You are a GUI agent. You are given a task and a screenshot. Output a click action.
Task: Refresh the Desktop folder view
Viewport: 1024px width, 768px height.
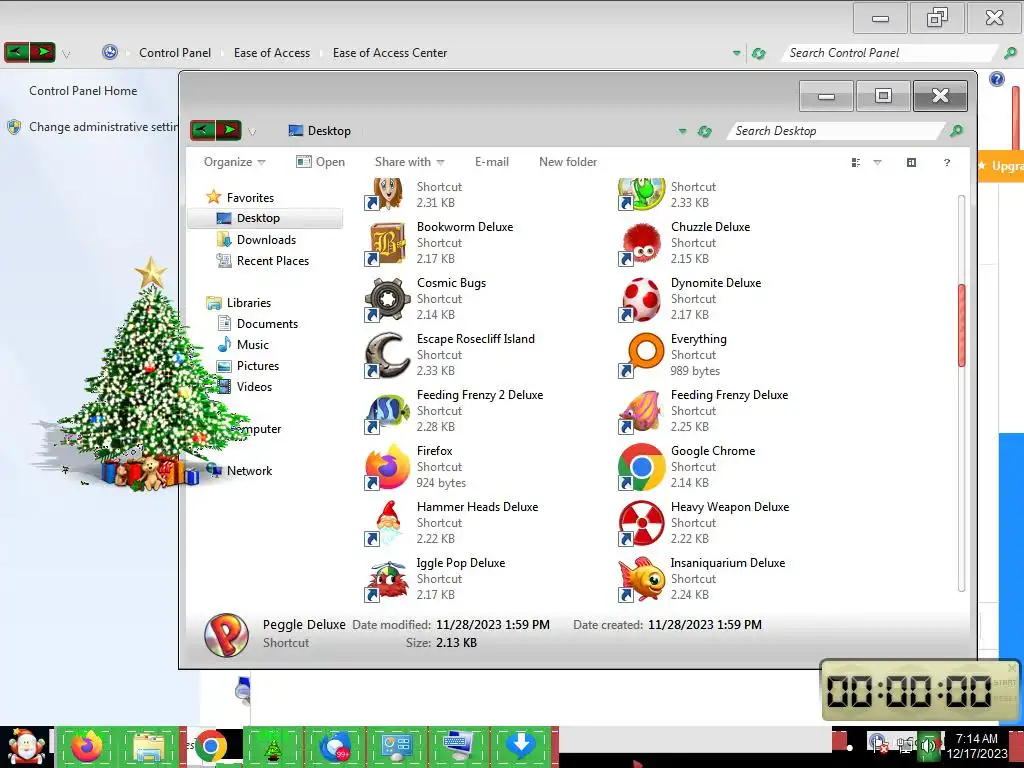point(705,131)
